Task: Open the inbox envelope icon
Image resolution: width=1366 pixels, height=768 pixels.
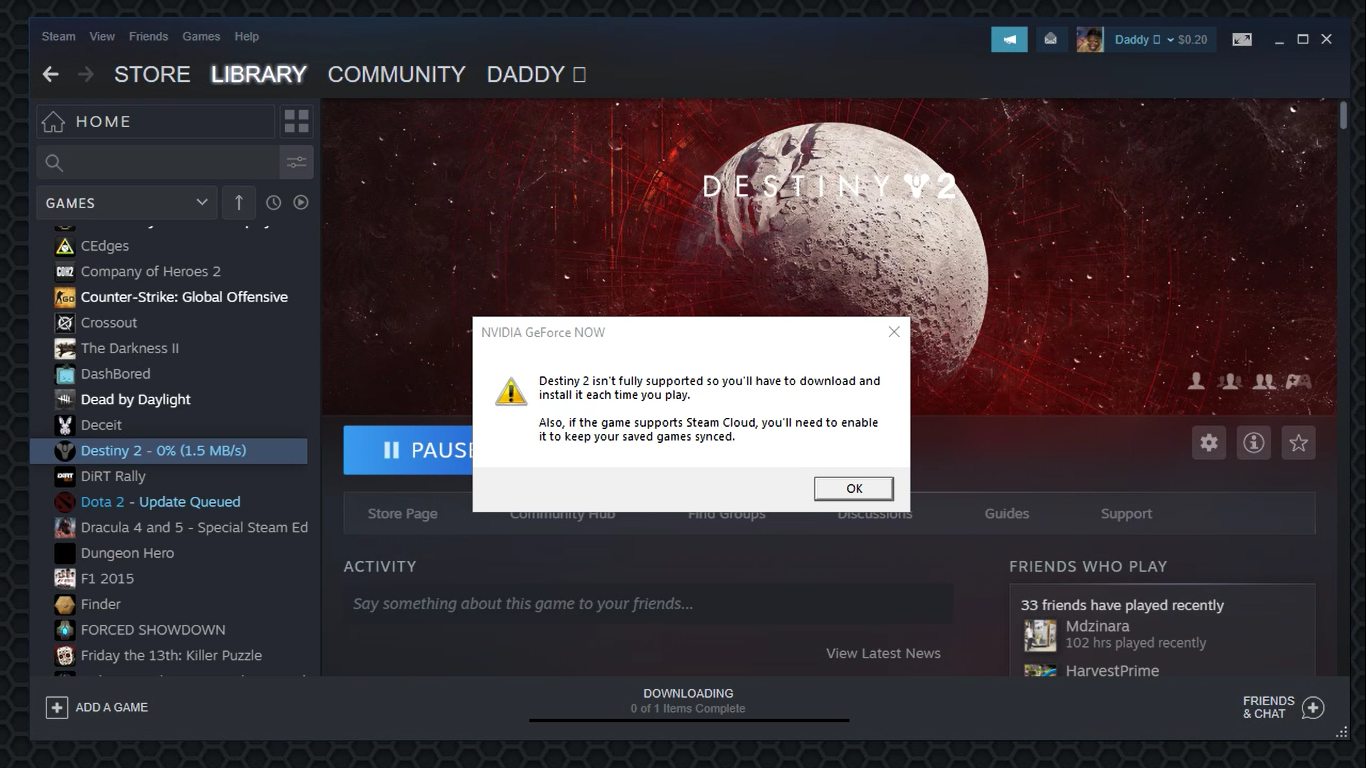Action: click(x=1050, y=39)
